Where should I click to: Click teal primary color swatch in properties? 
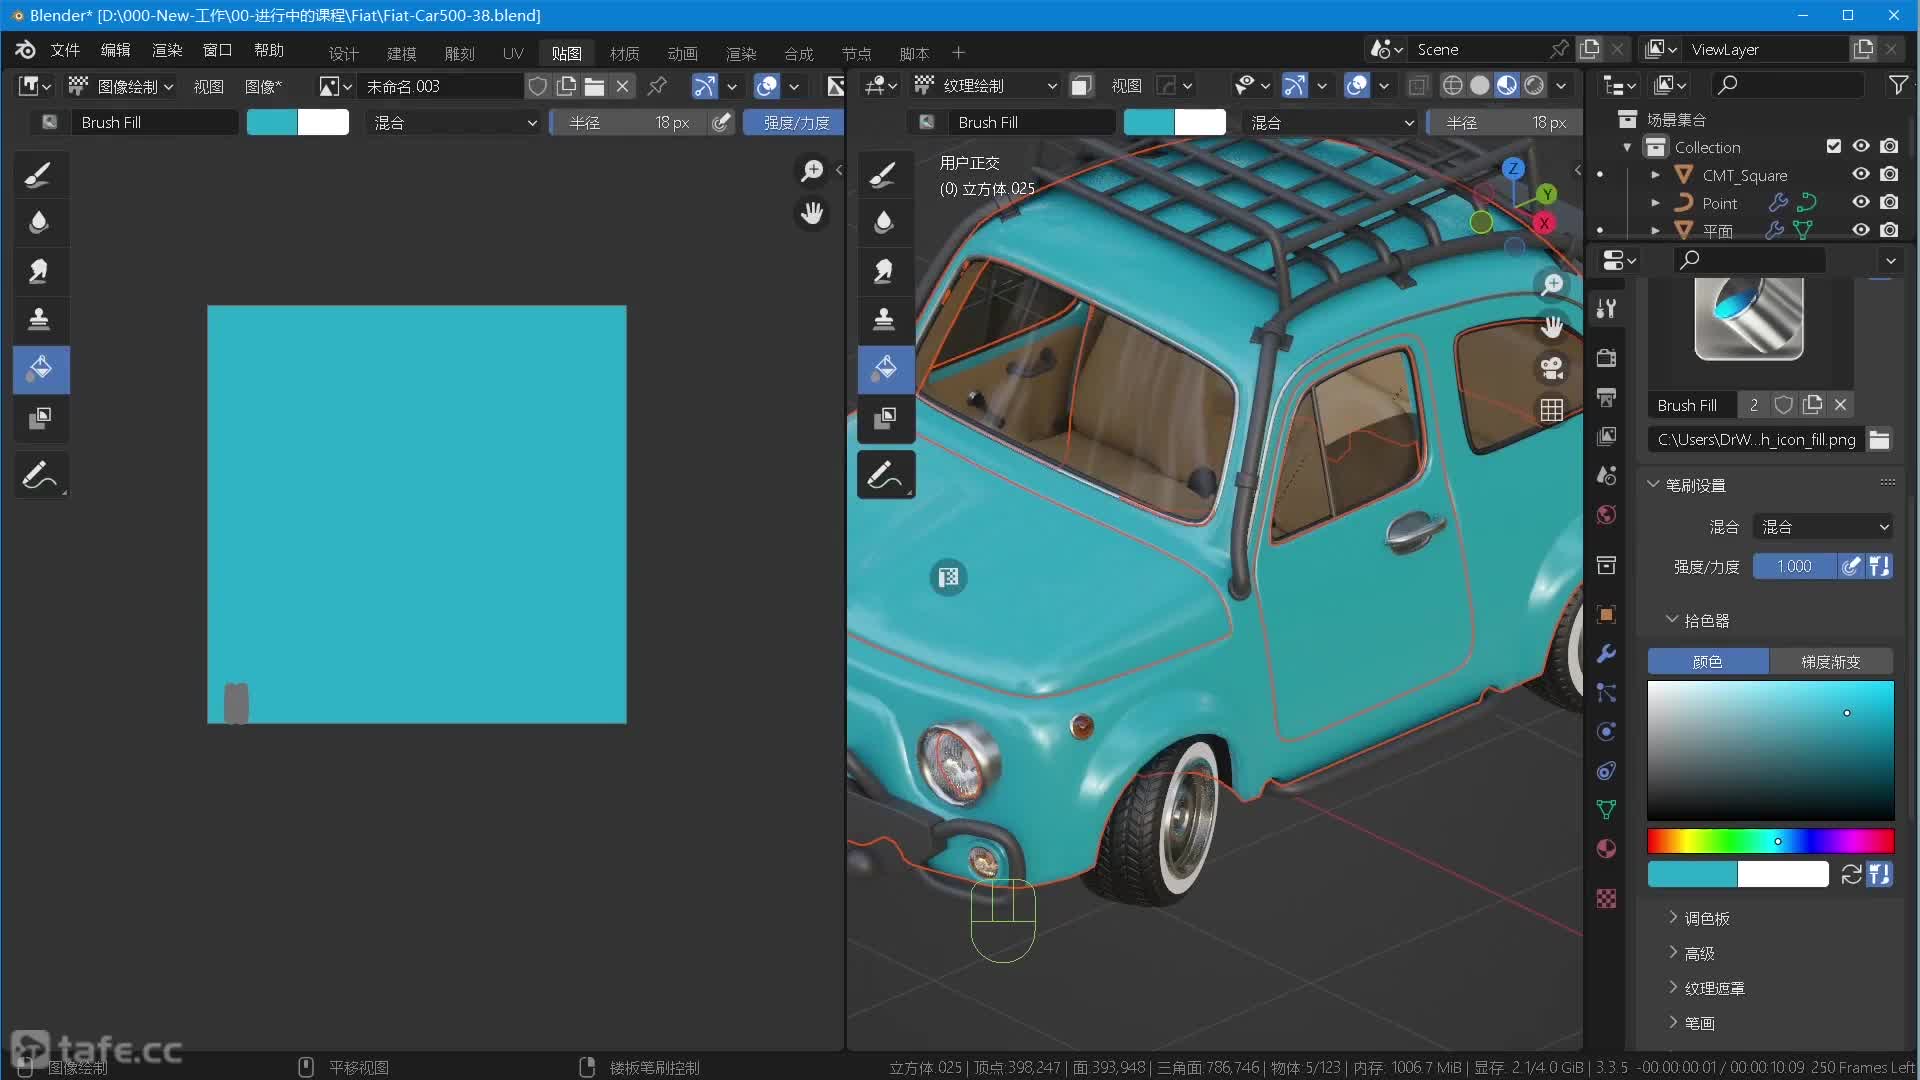[1692, 875]
